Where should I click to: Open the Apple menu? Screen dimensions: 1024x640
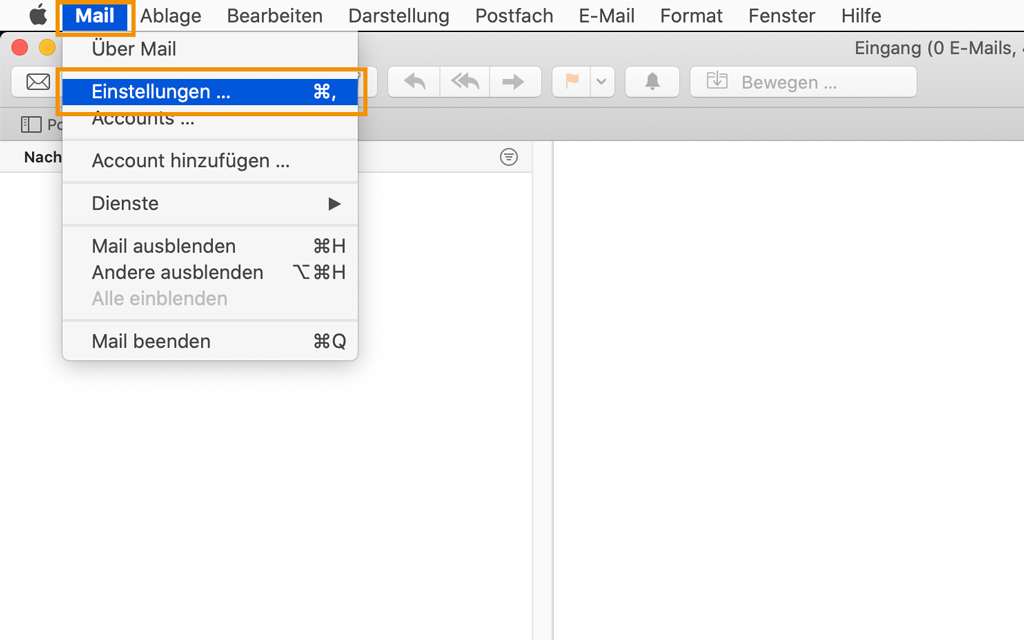click(38, 15)
